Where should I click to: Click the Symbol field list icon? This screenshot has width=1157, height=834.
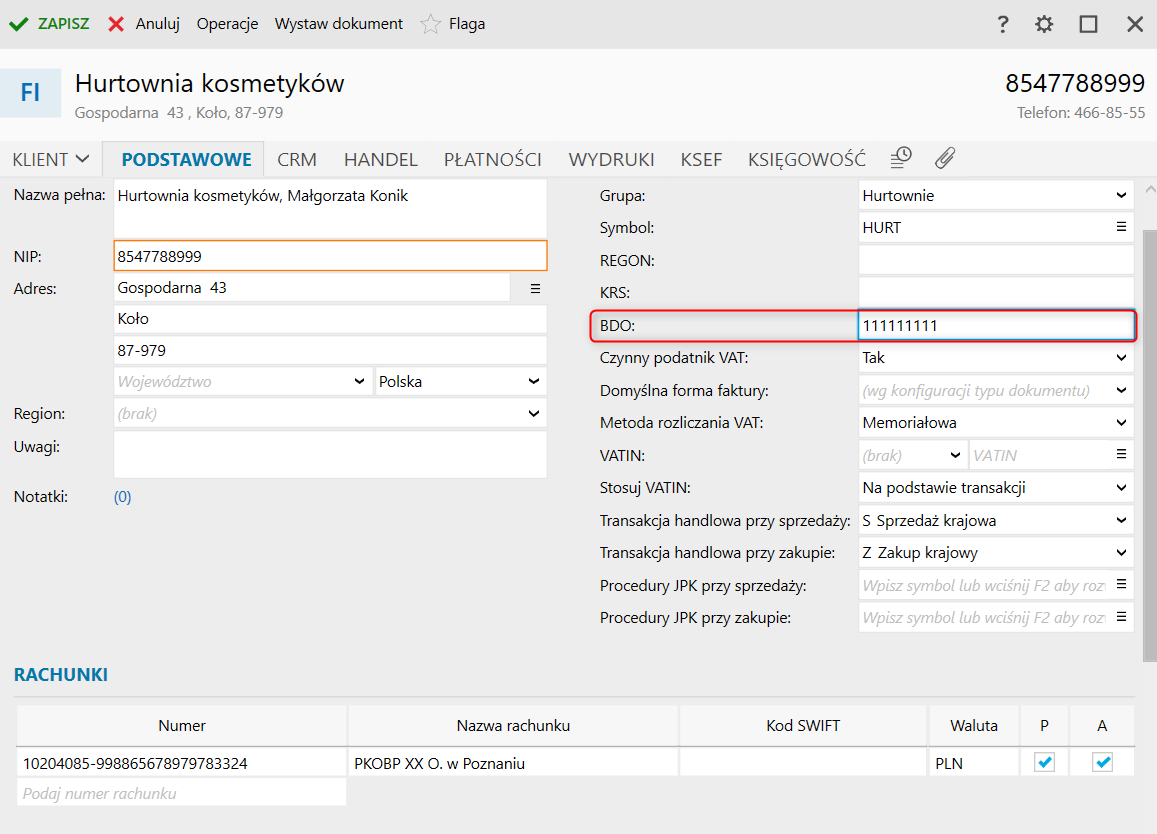1121,228
